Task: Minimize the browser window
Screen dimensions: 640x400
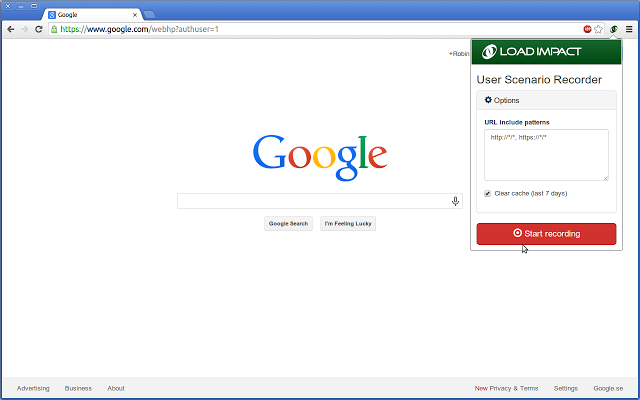Action: click(x=21, y=6)
